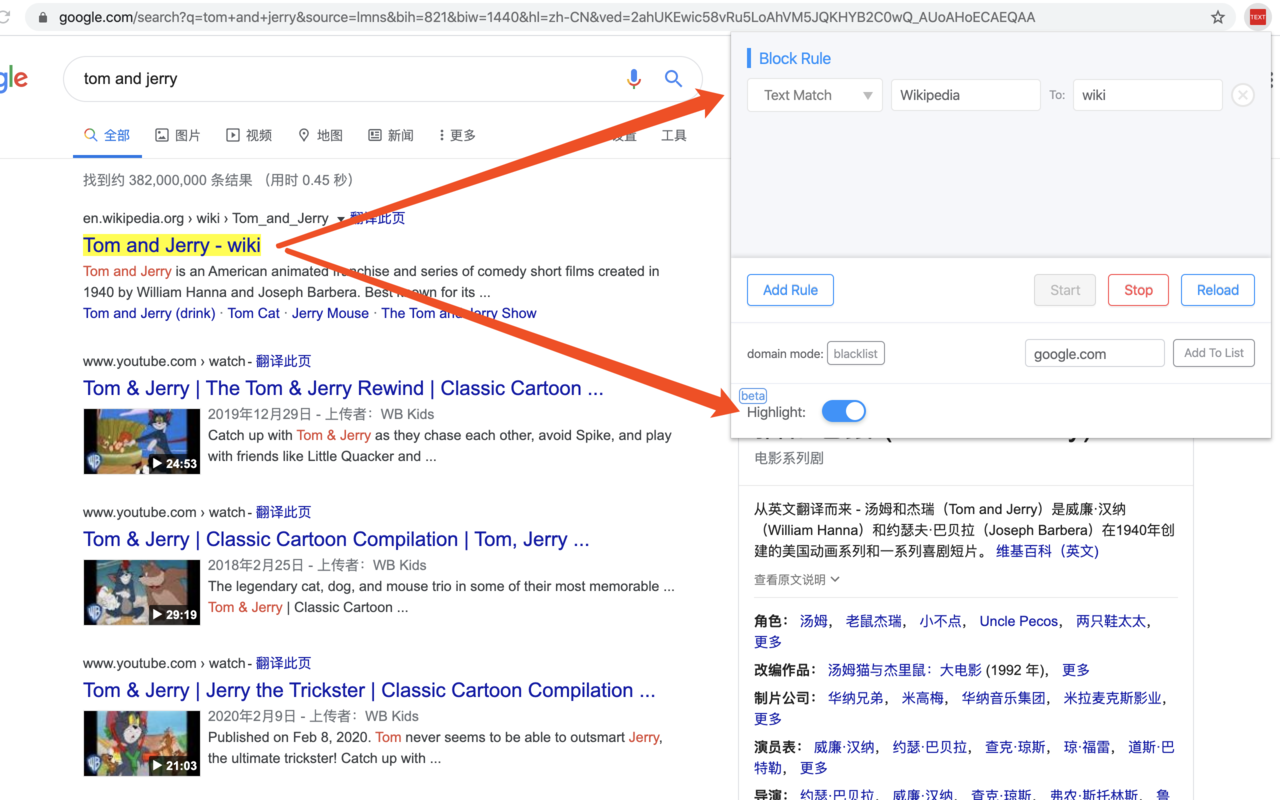Click the blue magnifier search icon
Viewport: 1280px width, 800px height.
(674, 79)
